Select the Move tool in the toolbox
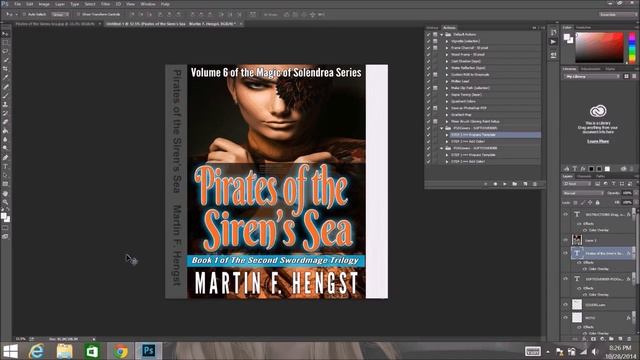The height and width of the screenshot is (360, 640). click(x=5, y=34)
